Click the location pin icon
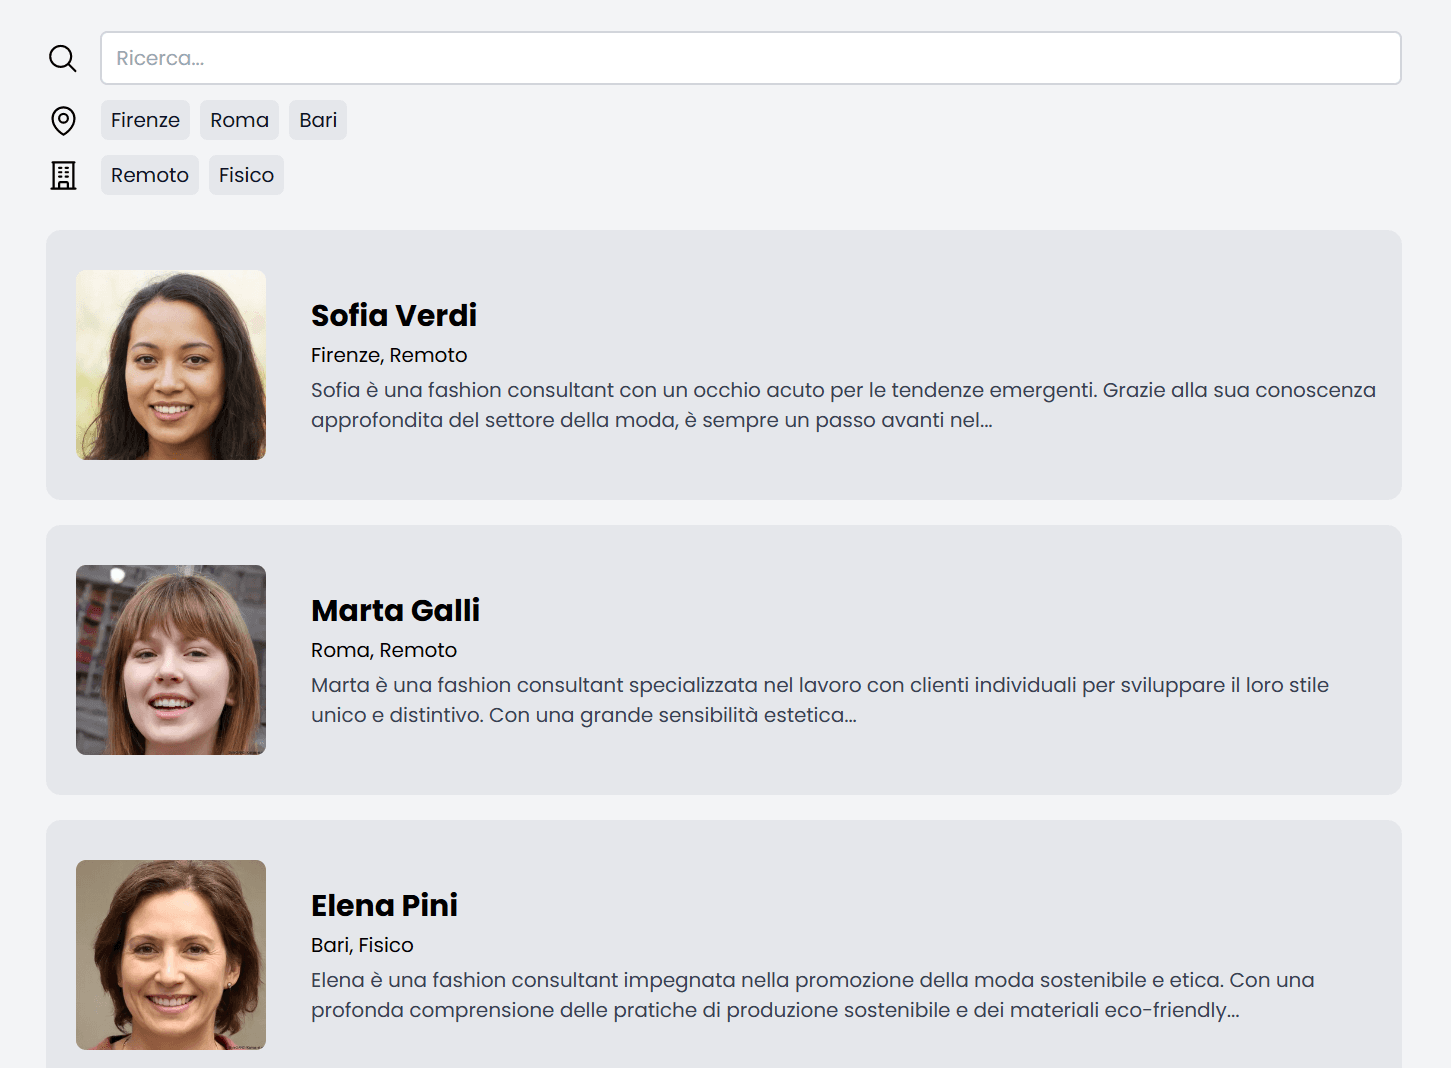The width and height of the screenshot is (1451, 1068). click(x=63, y=121)
